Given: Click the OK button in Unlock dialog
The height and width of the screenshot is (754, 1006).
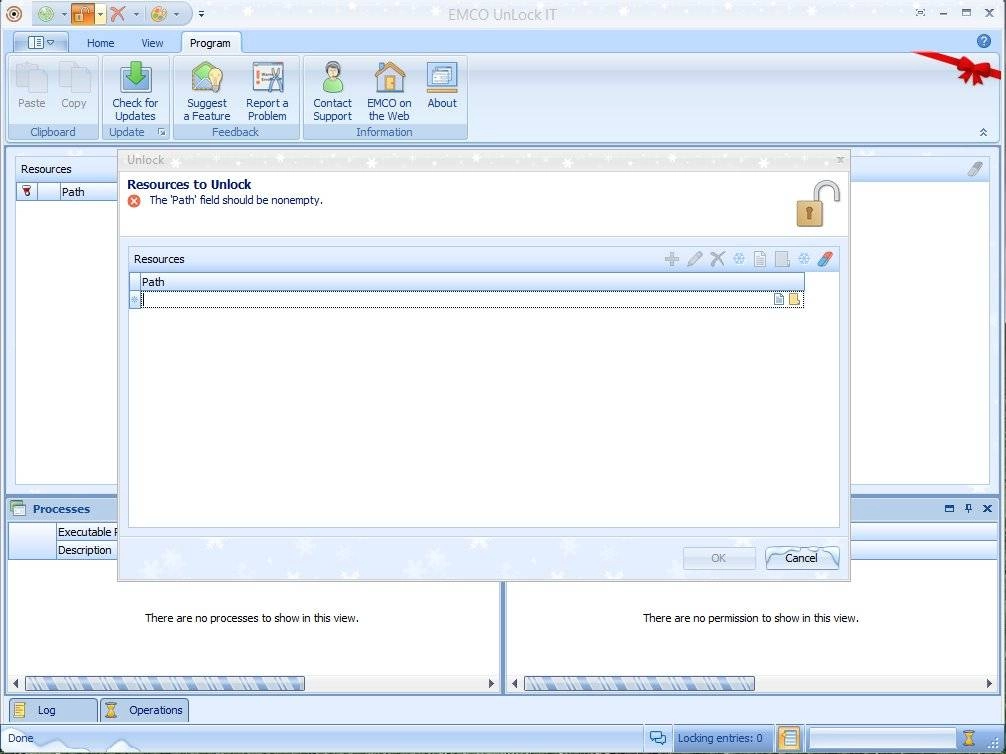Looking at the screenshot, I should tap(719, 558).
